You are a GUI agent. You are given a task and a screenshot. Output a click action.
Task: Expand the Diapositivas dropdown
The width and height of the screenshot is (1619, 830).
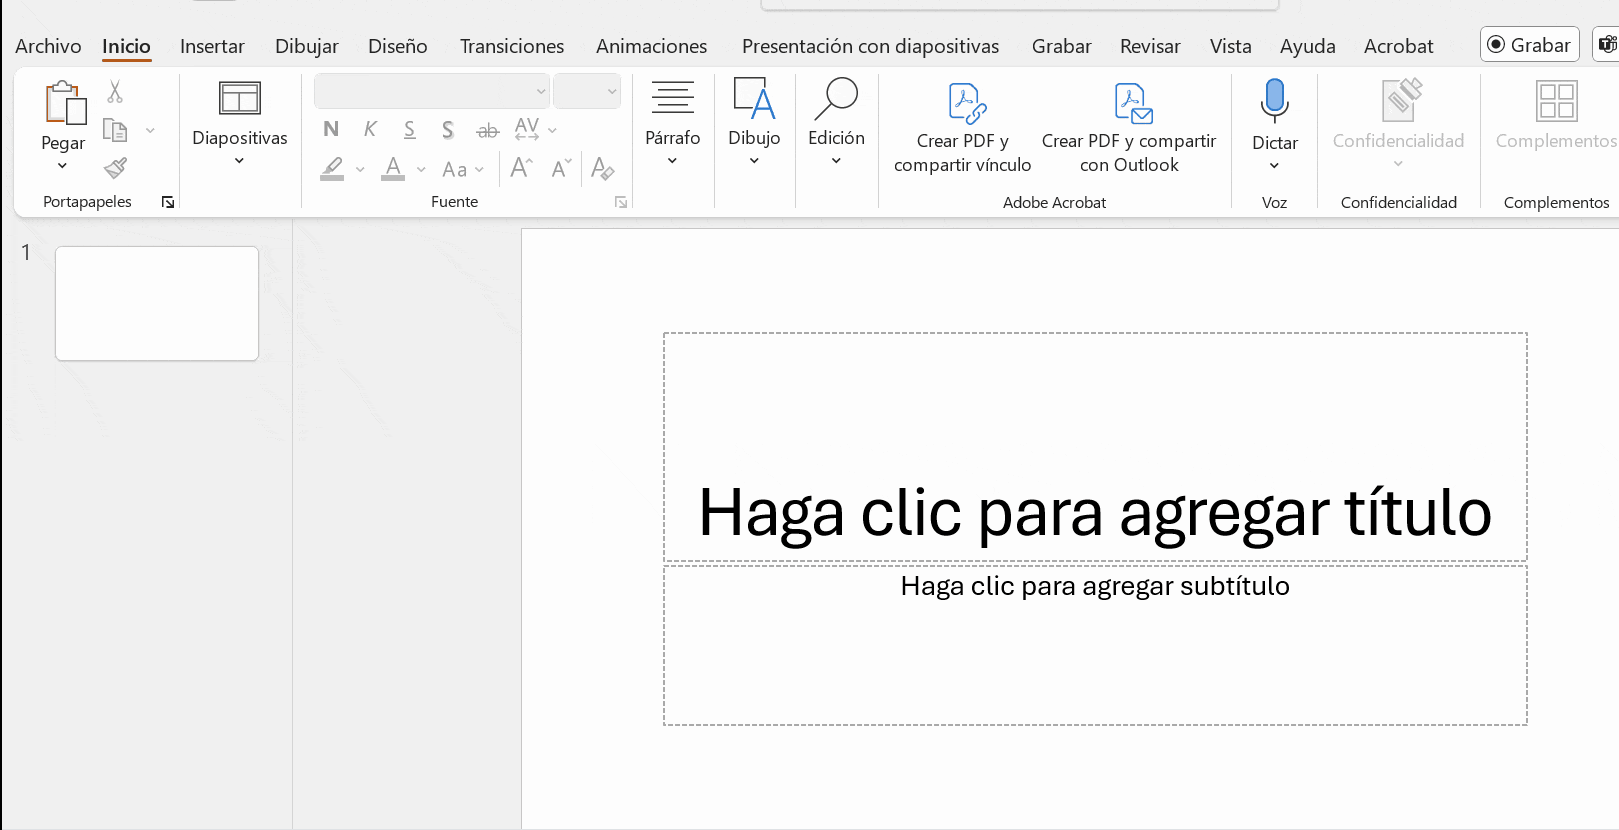240,125
